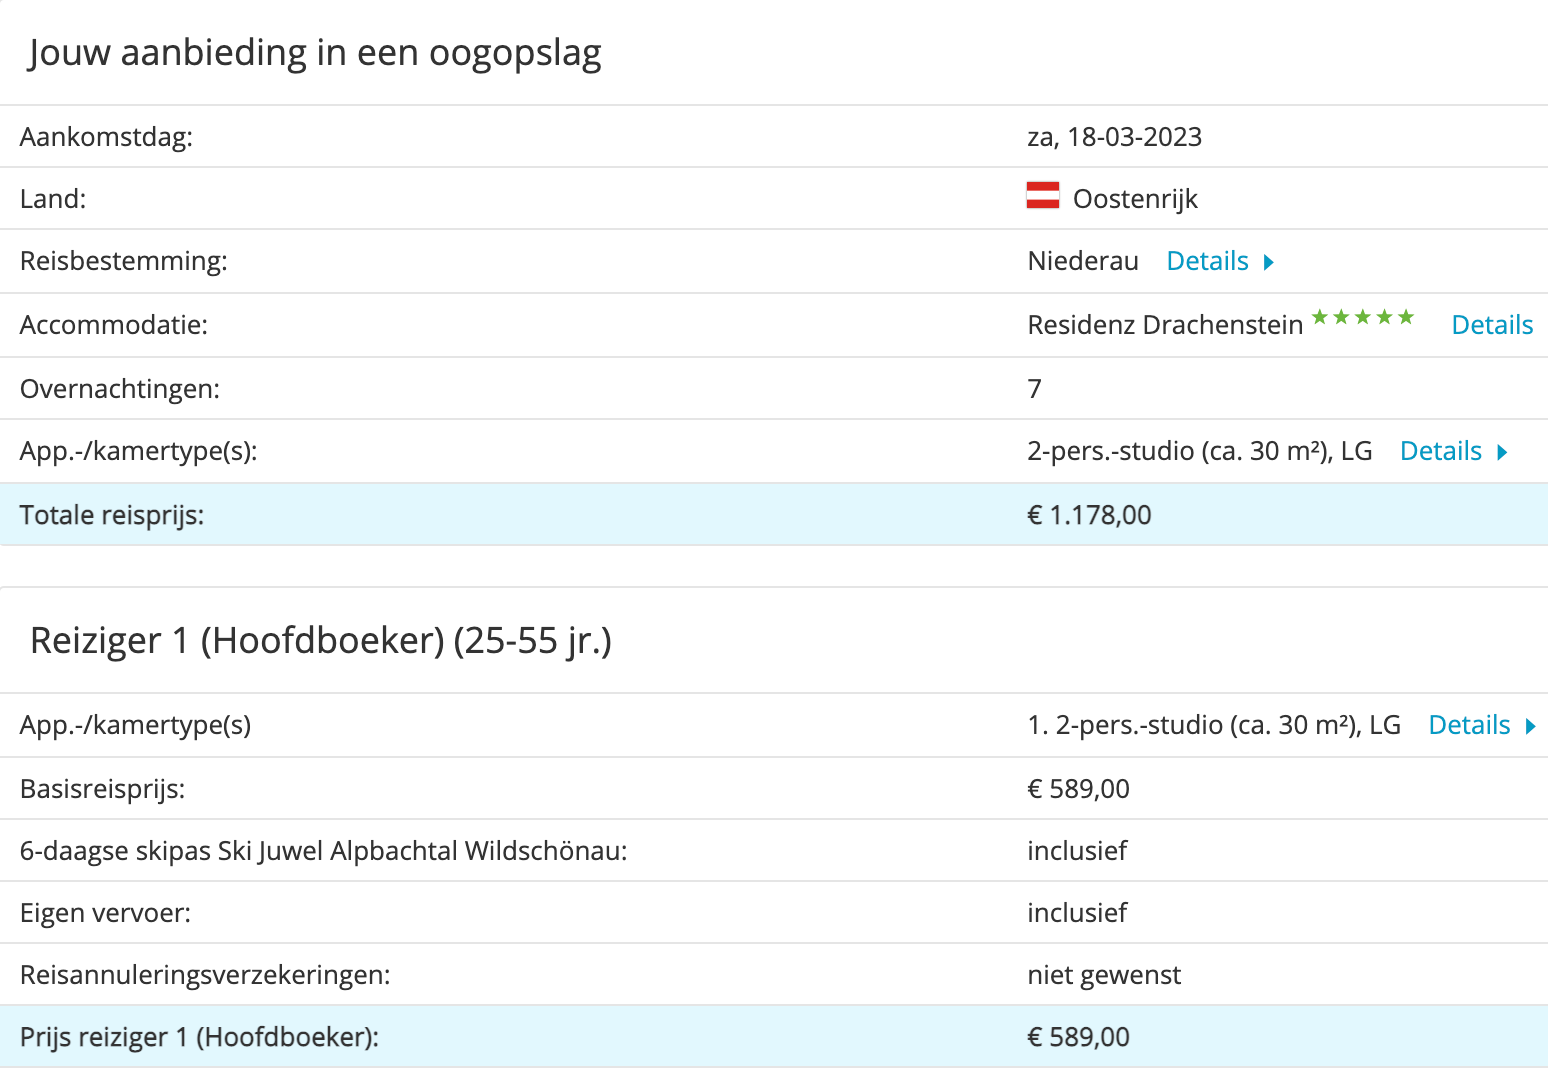Select the total price '€ 1.178,00'
The height and width of the screenshot is (1068, 1548).
click(1089, 515)
